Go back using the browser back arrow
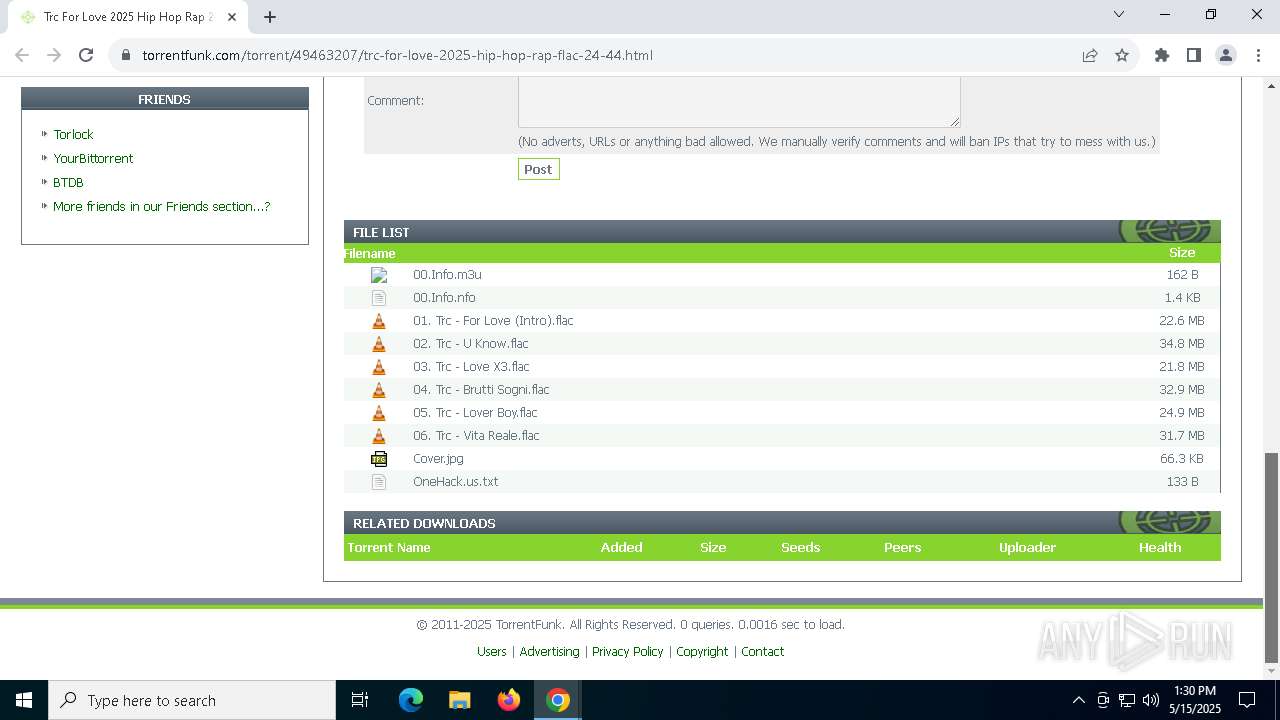1280x720 pixels. tap(22, 55)
